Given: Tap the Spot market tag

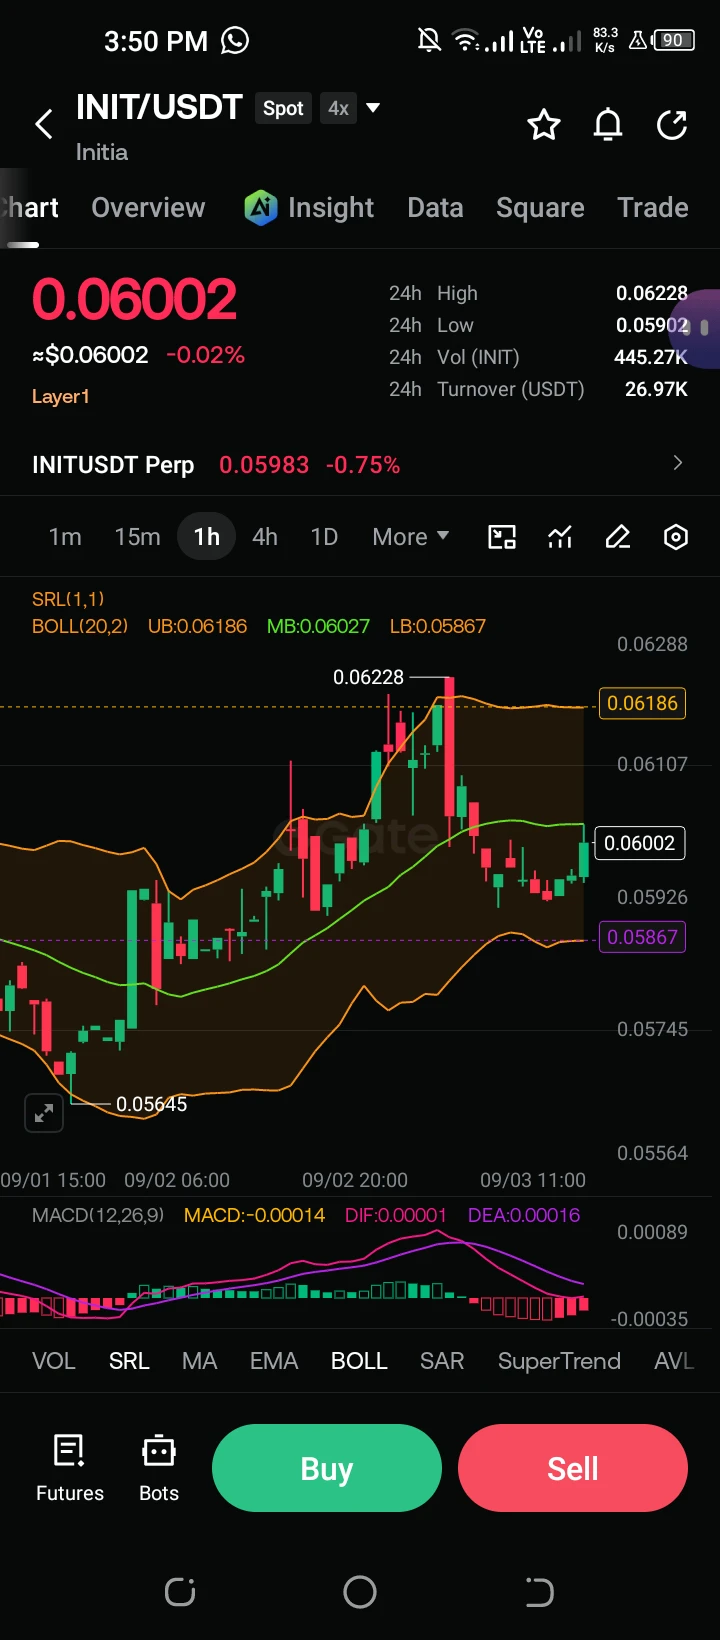Looking at the screenshot, I should click(x=283, y=108).
